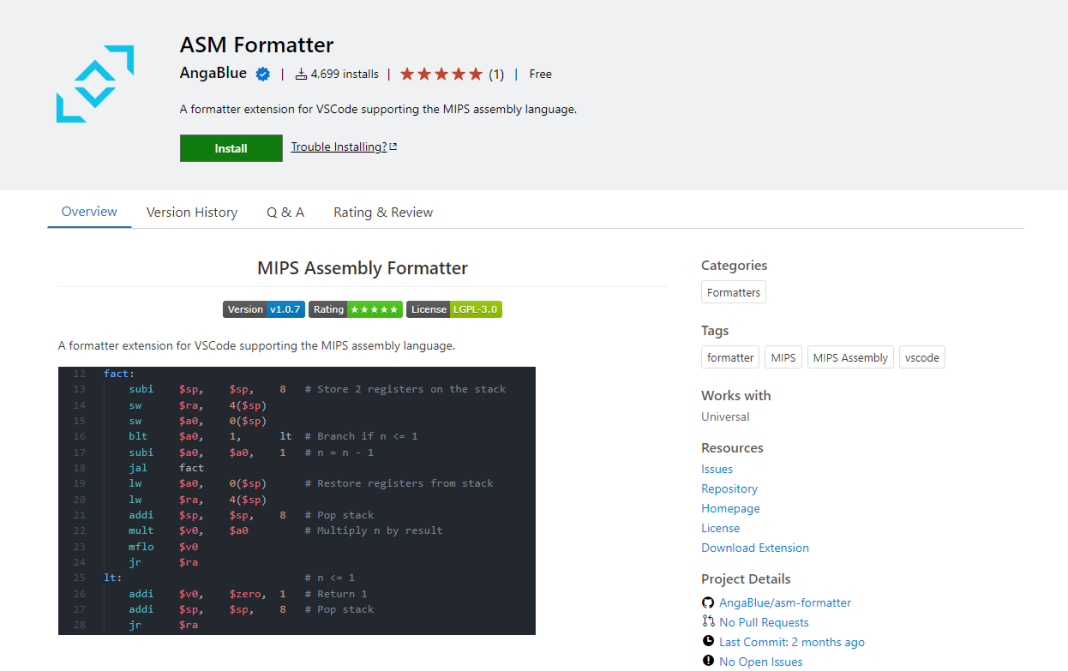Select the MIPS Assembly tag
This screenshot has width=1068, height=671.
coord(850,357)
